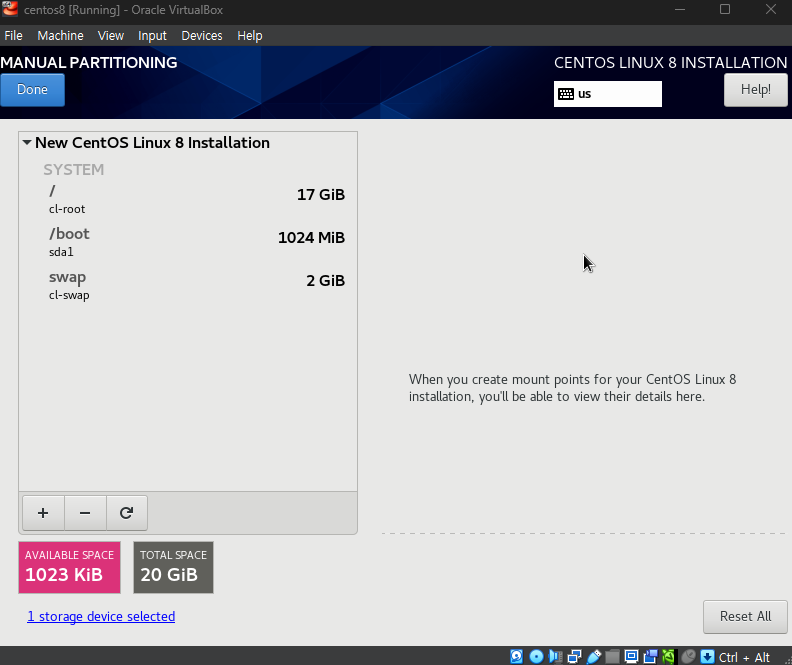Click the USB device icon in status bar
This screenshot has width=792, height=665.
pyautogui.click(x=593, y=656)
